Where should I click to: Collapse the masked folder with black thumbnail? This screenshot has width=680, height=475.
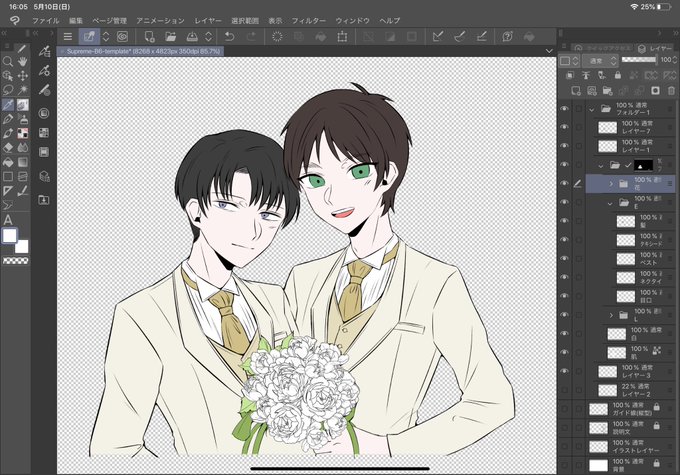(601, 165)
